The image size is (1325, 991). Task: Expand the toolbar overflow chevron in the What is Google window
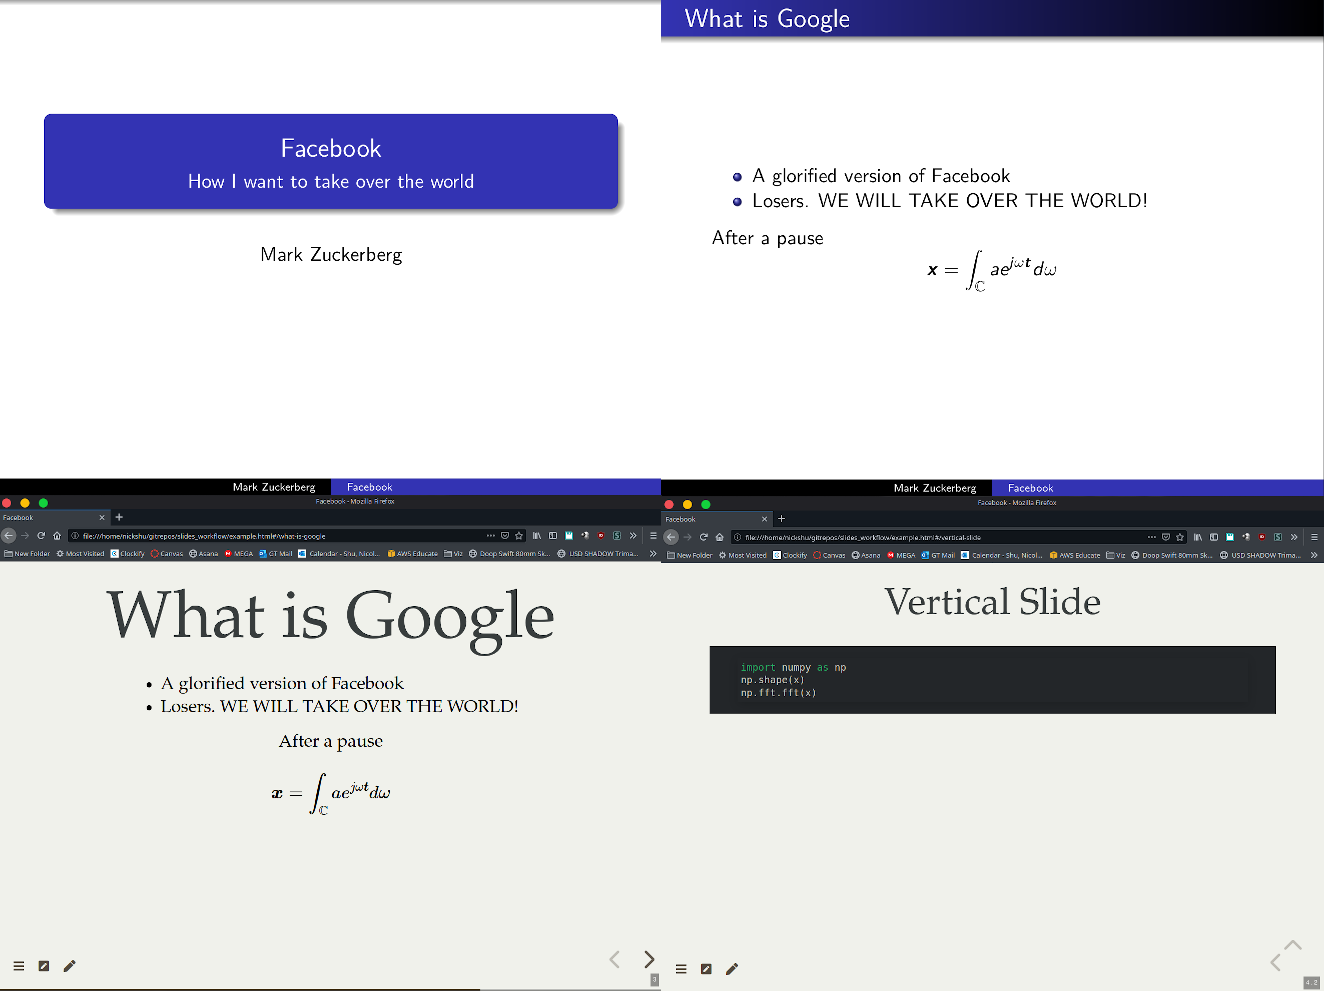click(x=633, y=535)
